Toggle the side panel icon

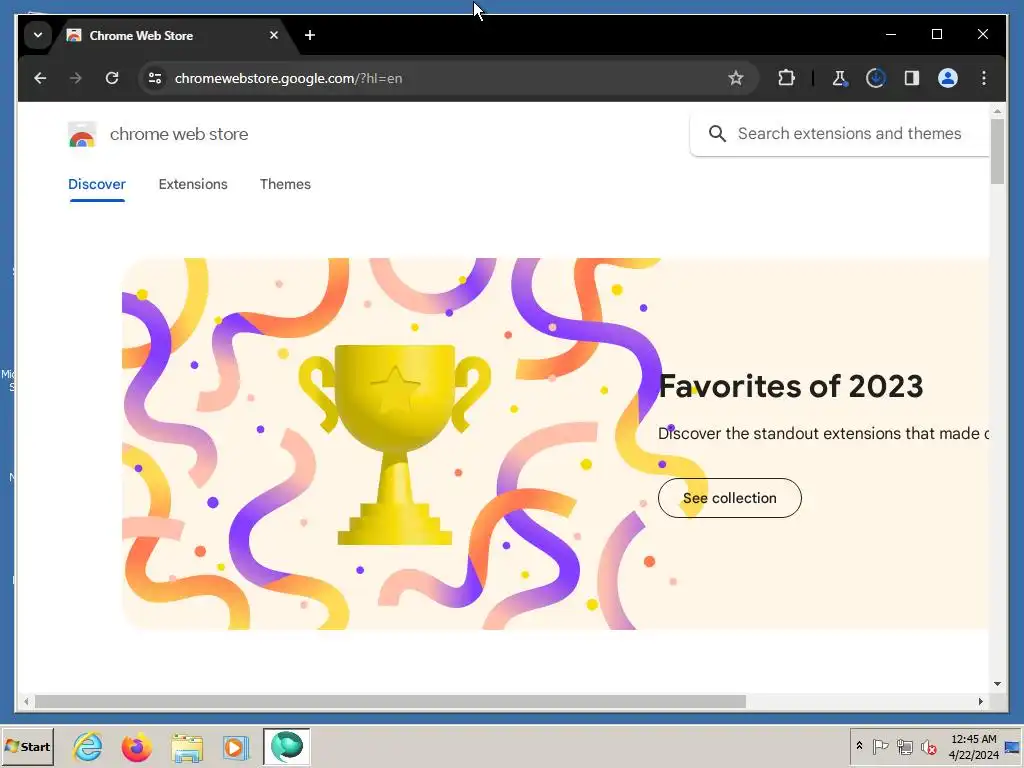point(912,78)
